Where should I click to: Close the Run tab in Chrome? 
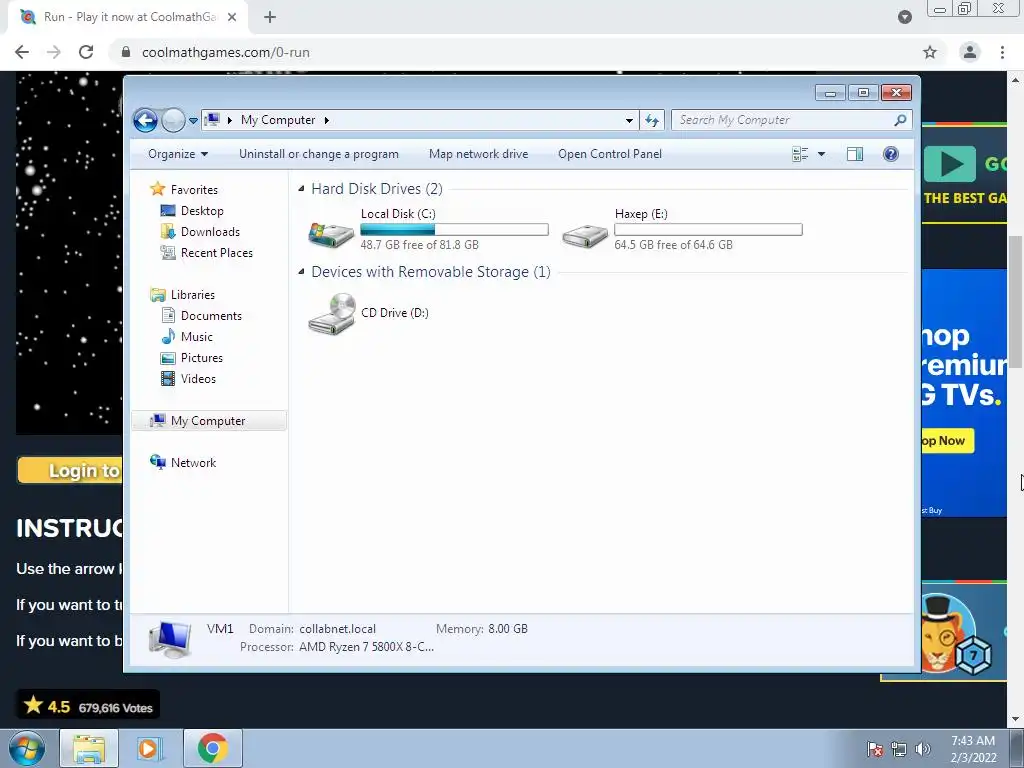(x=232, y=17)
